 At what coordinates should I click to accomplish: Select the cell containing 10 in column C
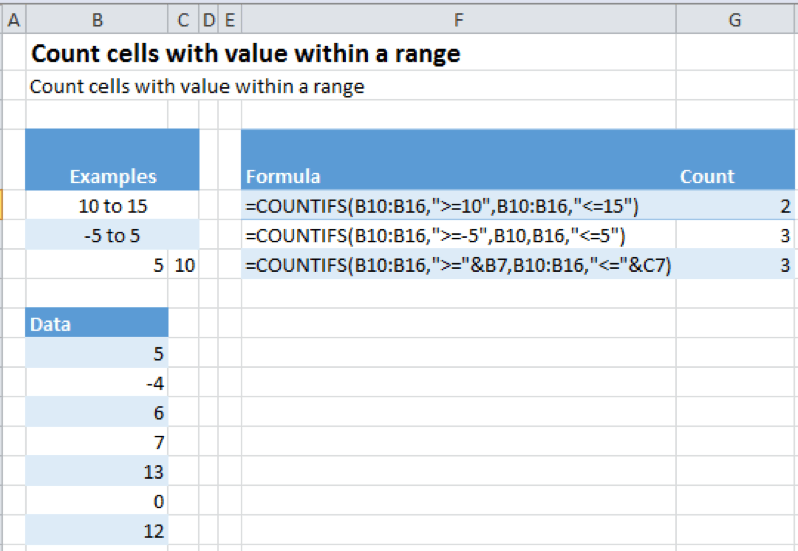pyautogui.click(x=184, y=266)
